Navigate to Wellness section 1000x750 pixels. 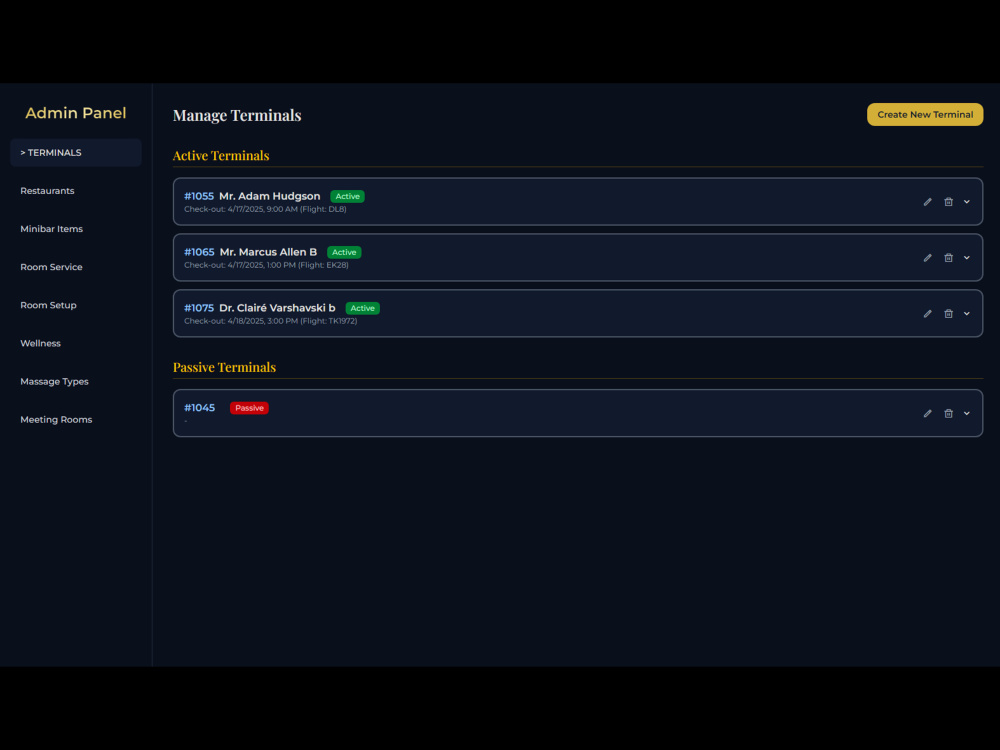coord(40,344)
